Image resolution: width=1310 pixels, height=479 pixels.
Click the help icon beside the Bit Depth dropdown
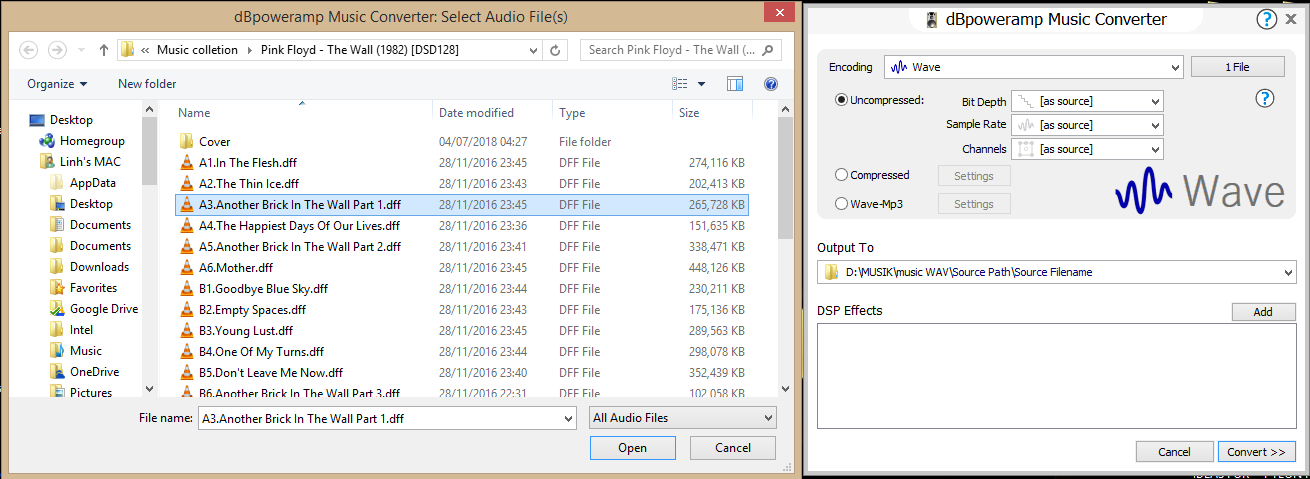point(1264,98)
